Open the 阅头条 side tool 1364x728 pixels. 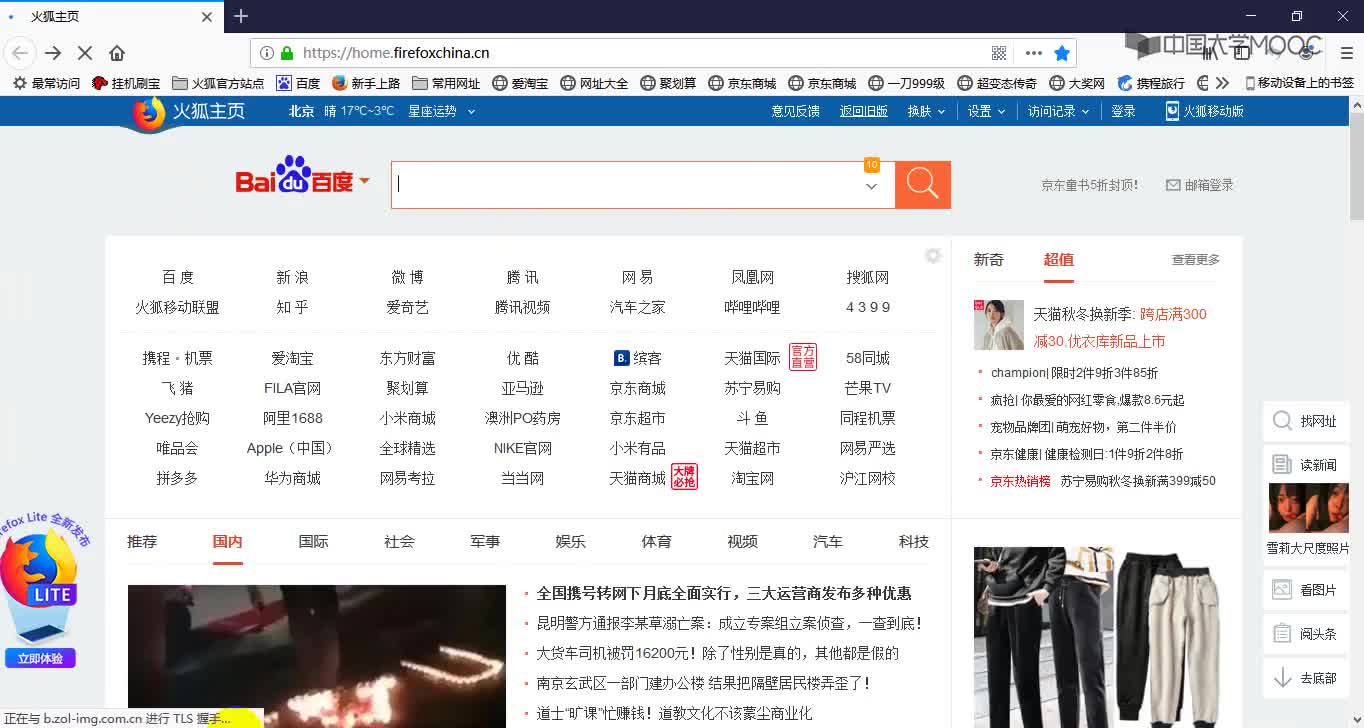[x=1306, y=634]
